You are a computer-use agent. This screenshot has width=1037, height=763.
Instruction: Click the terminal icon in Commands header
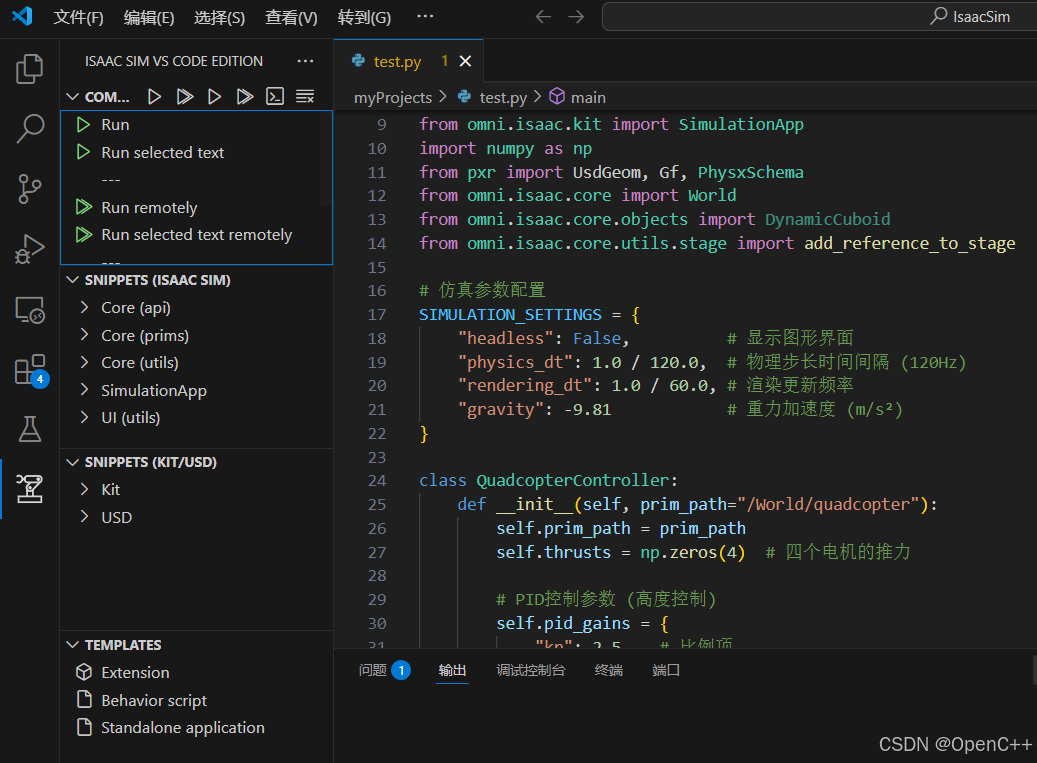click(275, 97)
